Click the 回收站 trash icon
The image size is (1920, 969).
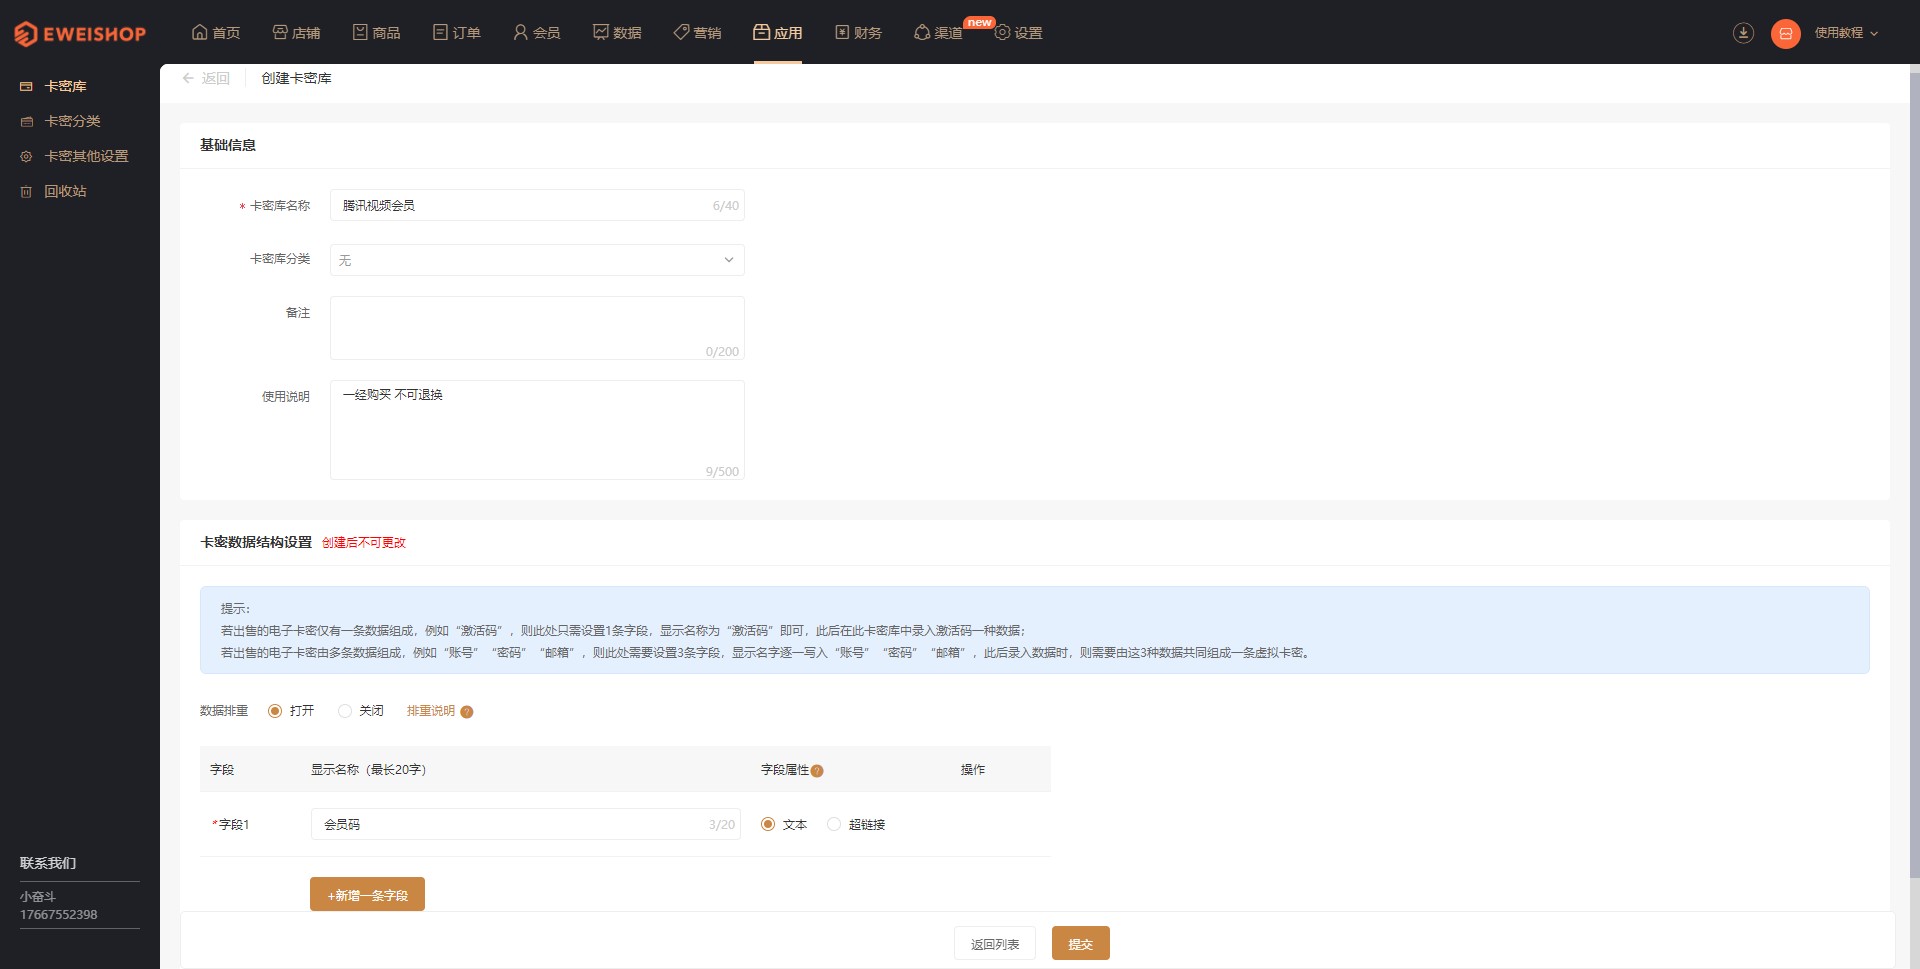(26, 192)
